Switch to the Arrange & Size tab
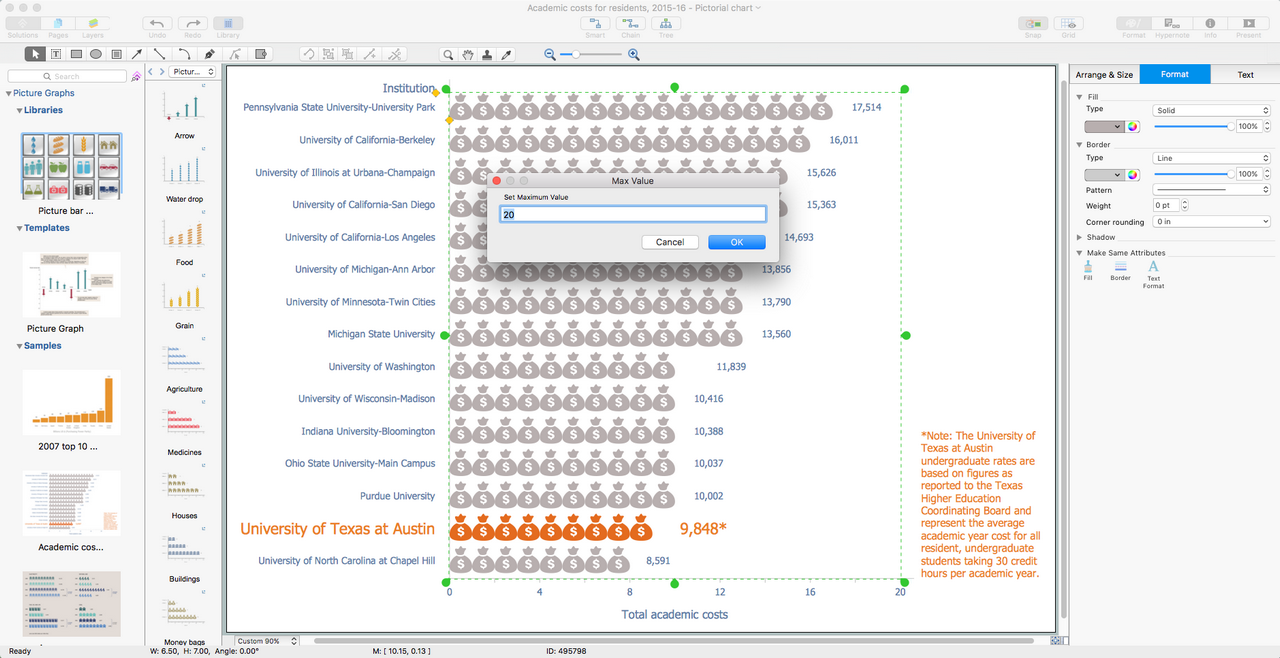This screenshot has height=658, width=1280. pos(1104,75)
